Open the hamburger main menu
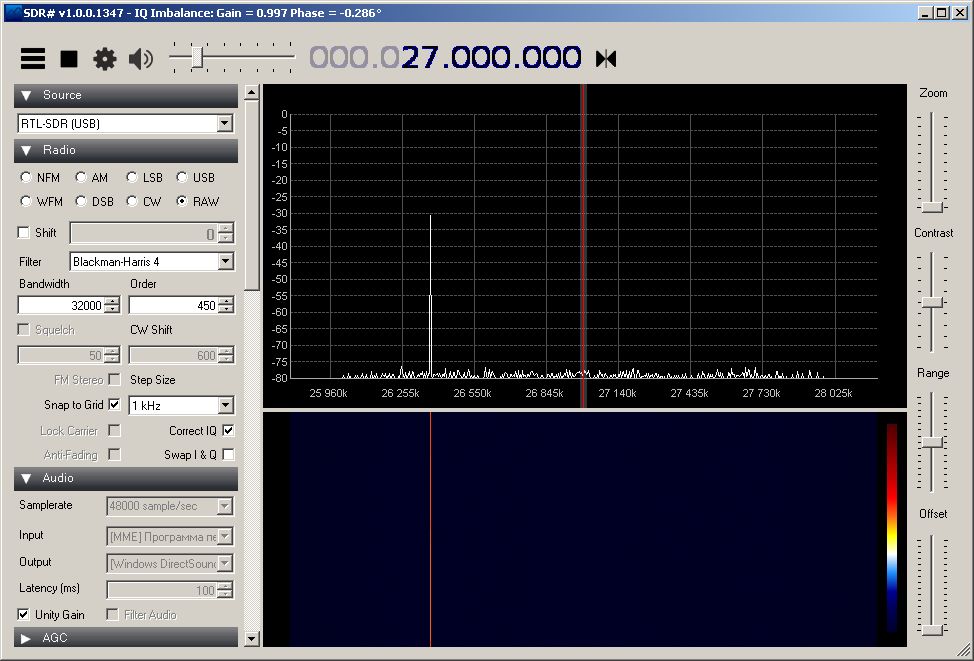Viewport: 974px width, 661px height. (33, 59)
